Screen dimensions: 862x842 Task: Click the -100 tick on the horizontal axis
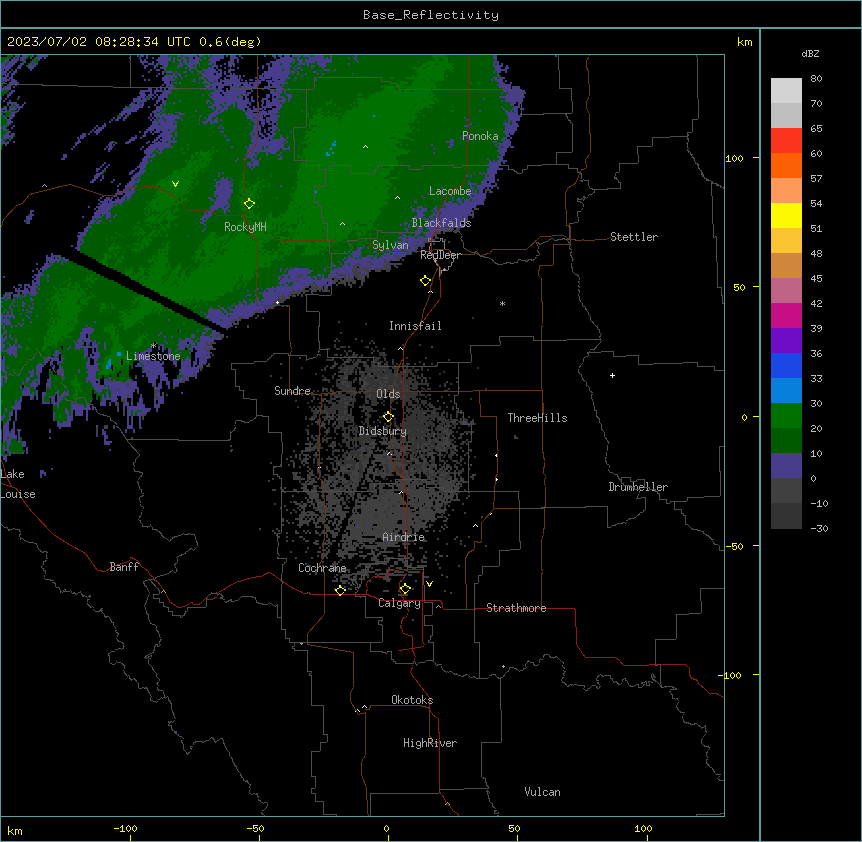tap(125, 828)
